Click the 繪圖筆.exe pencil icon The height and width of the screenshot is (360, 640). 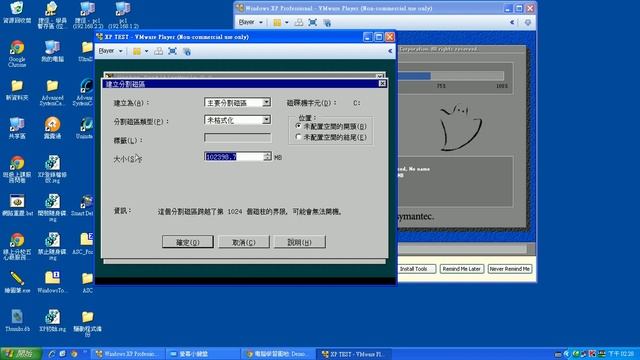pos(17,282)
